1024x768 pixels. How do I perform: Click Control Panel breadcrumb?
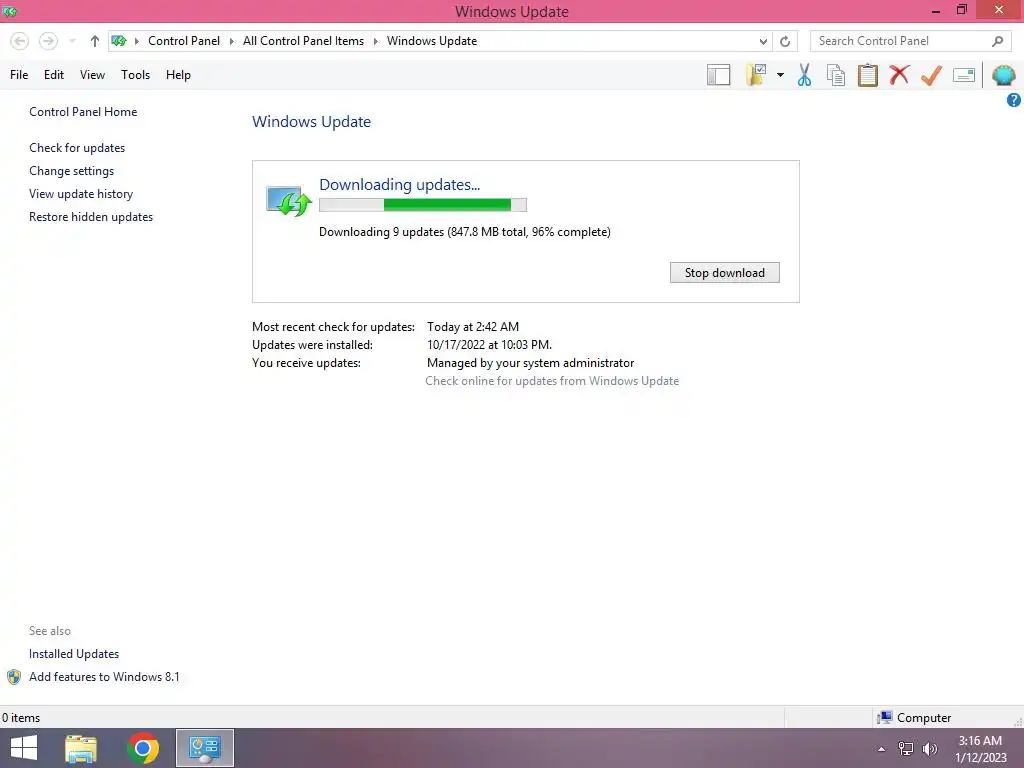(x=184, y=41)
